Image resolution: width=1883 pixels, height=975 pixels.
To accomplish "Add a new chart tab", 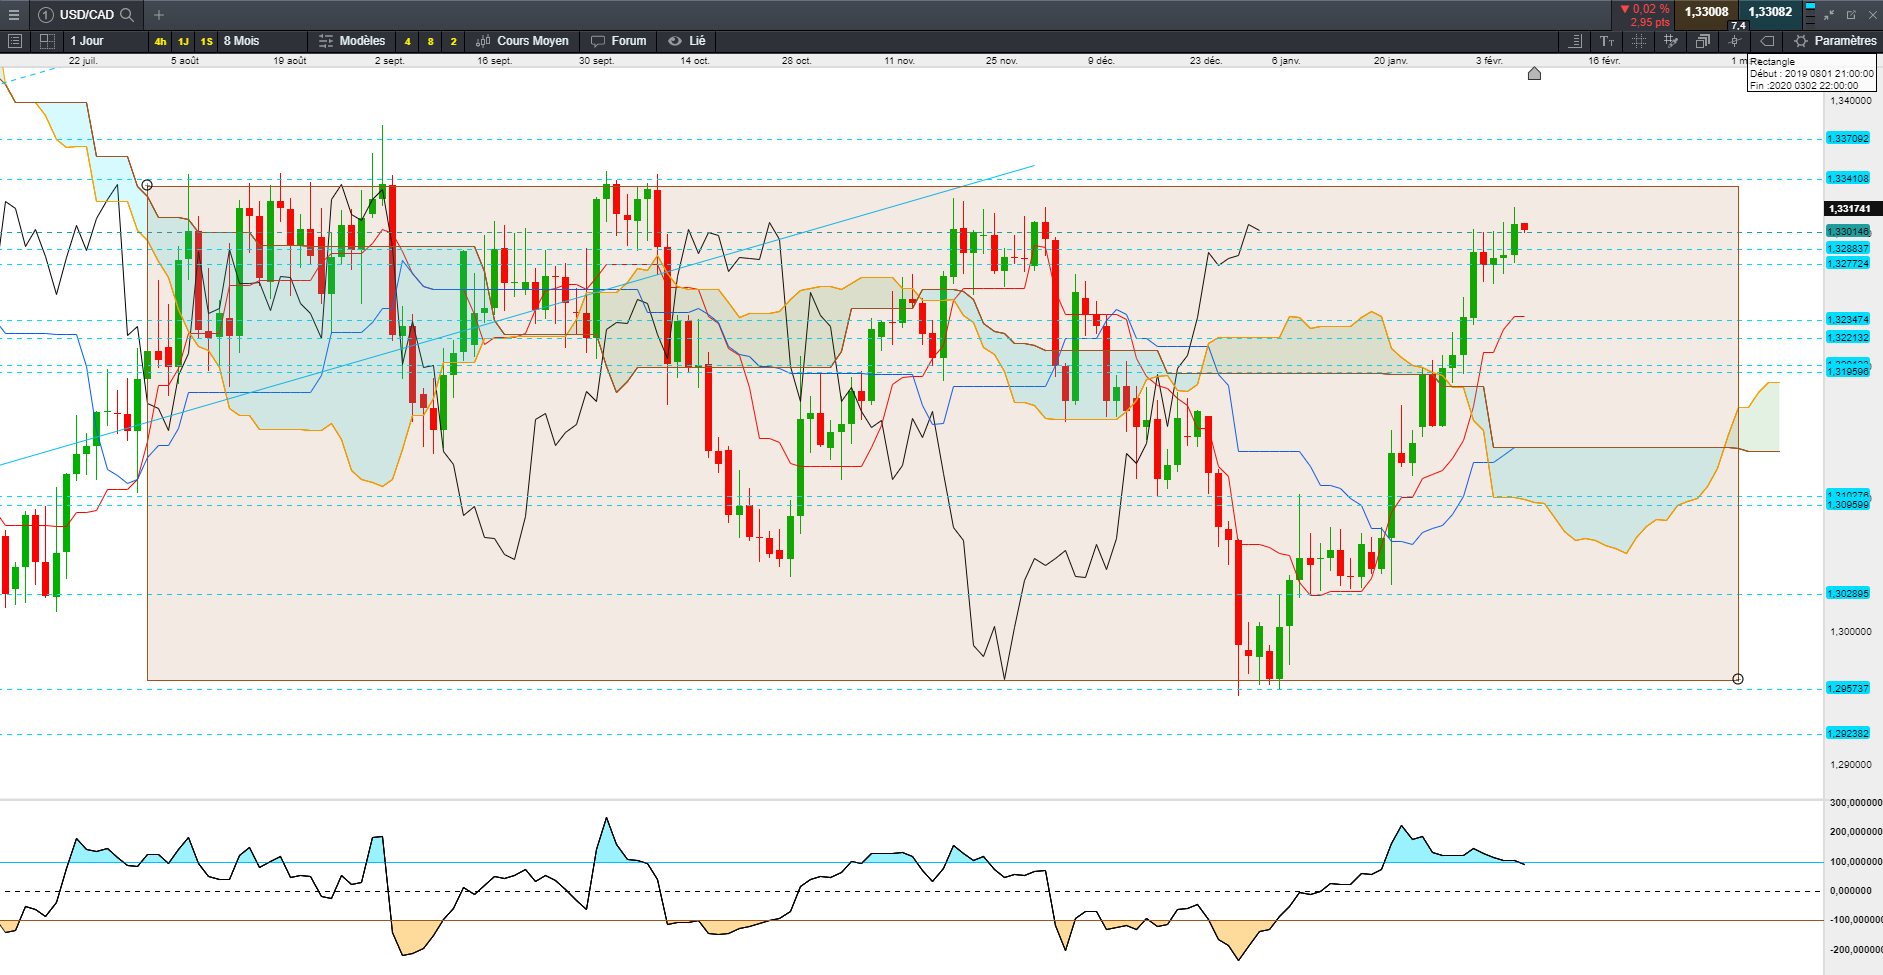I will 159,15.
